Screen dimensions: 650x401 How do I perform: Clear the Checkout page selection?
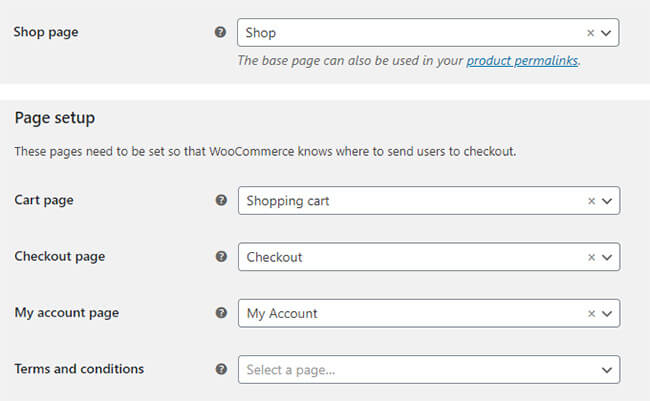click(592, 258)
